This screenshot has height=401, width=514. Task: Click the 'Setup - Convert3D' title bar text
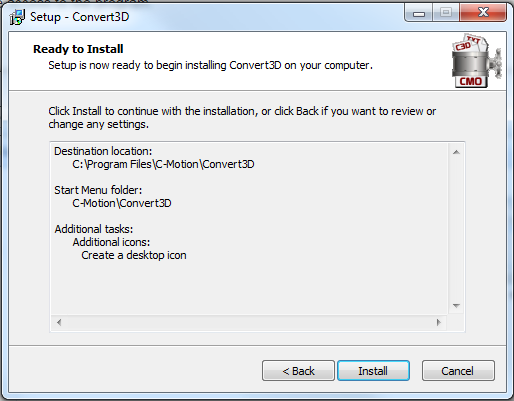(x=80, y=17)
